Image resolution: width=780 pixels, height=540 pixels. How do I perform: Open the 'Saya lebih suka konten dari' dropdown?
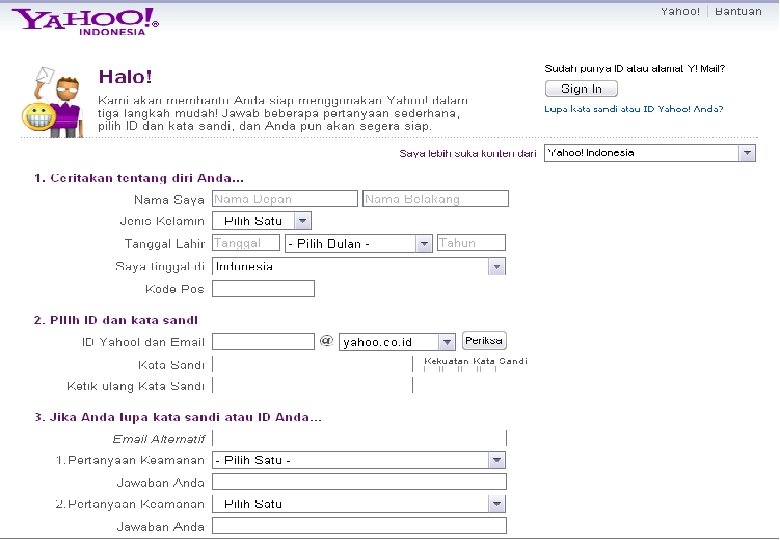click(x=650, y=153)
